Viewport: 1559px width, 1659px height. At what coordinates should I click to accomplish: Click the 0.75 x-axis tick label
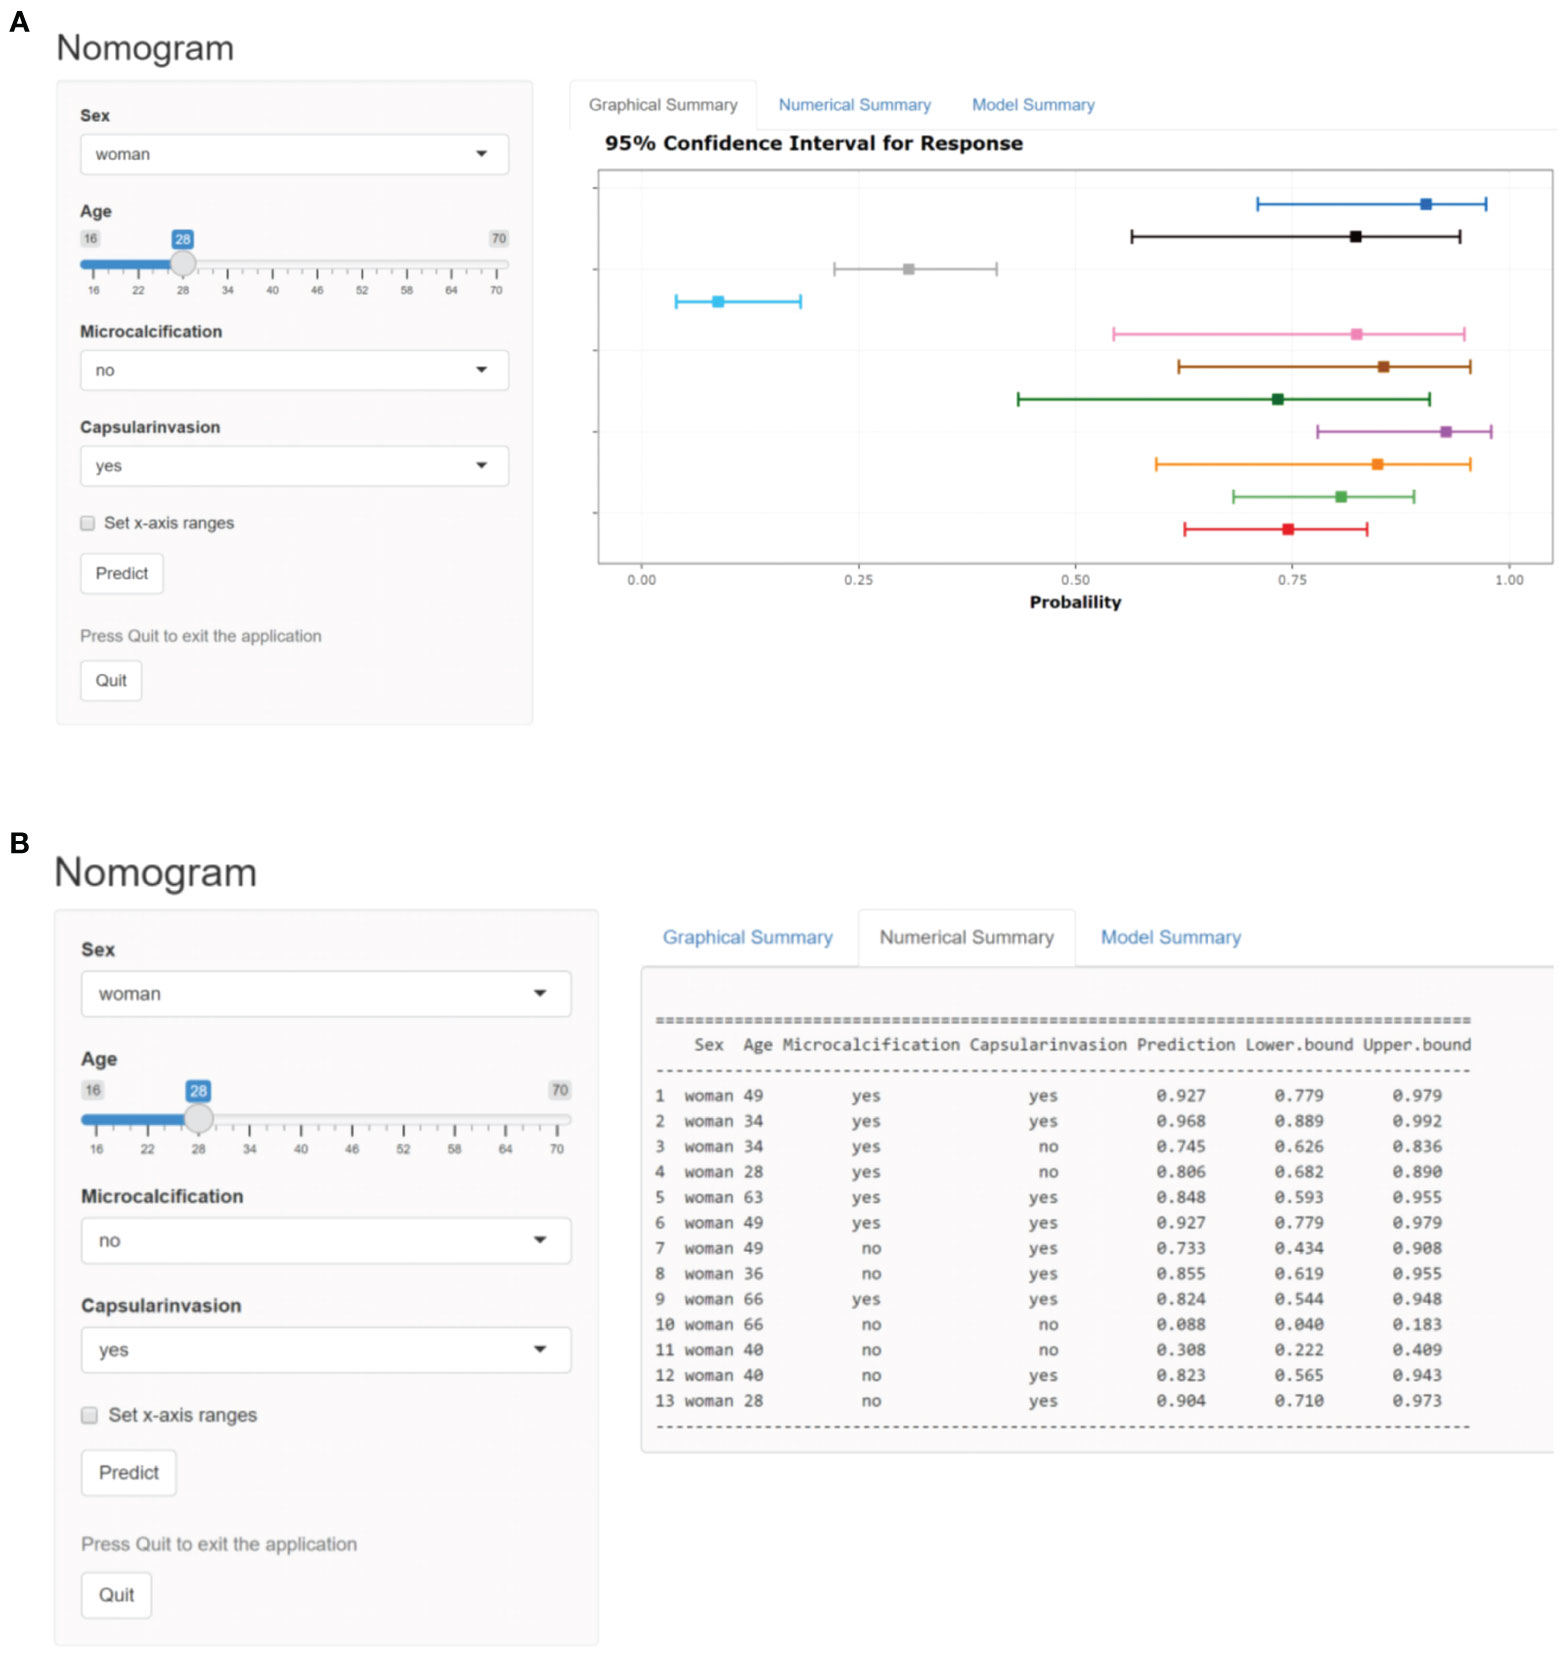click(1292, 580)
